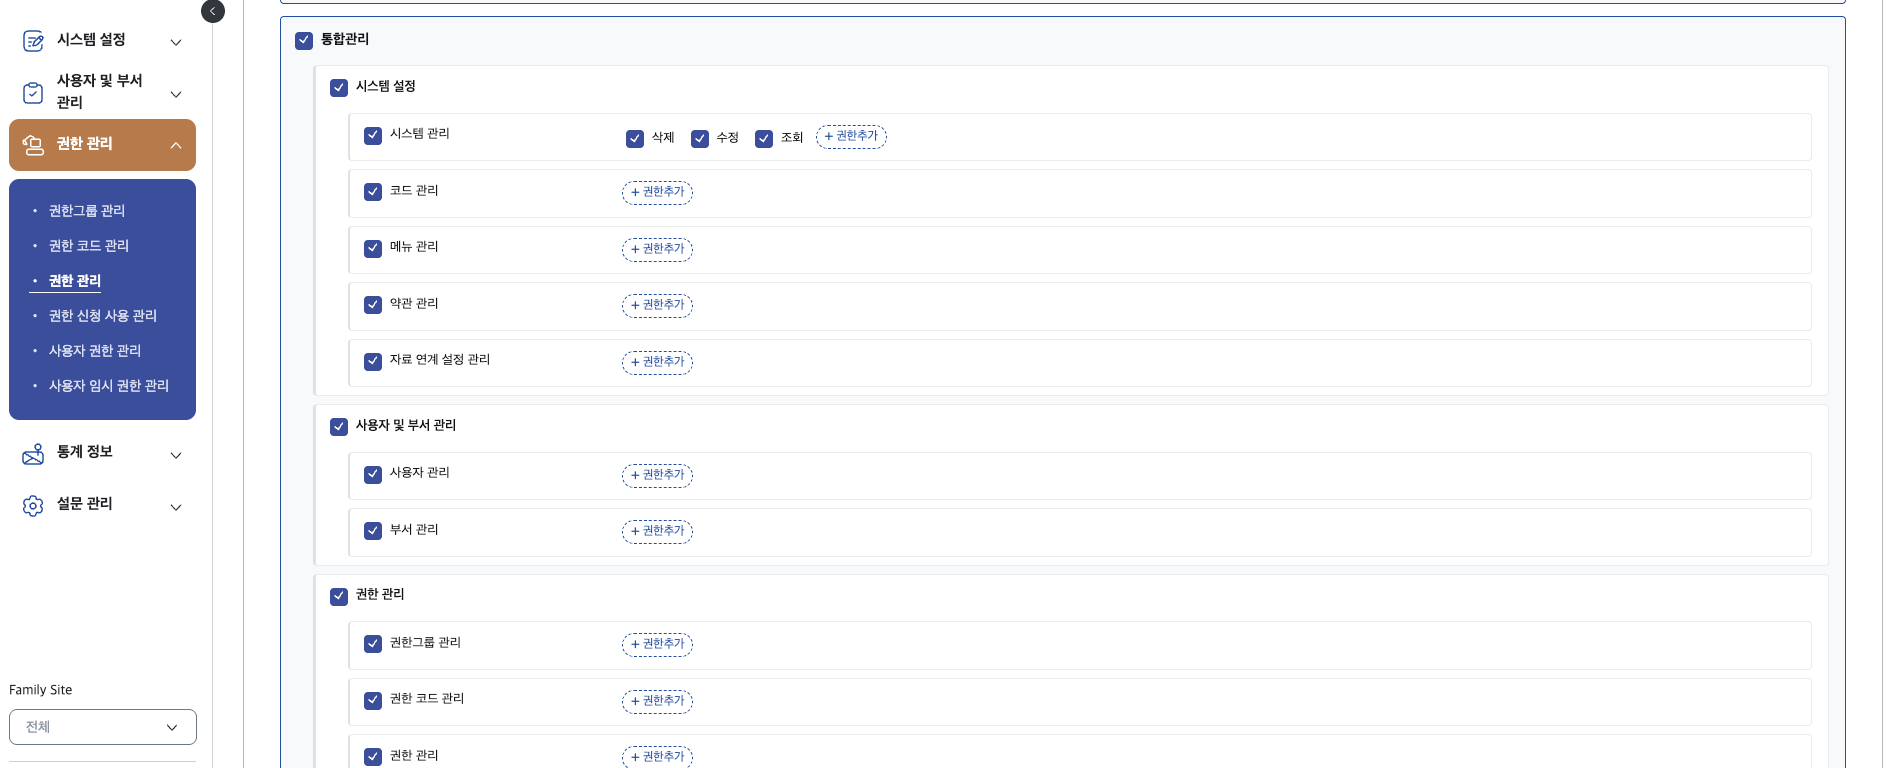
Task: Collapse the sidebar with round arrow button
Action: 213,11
